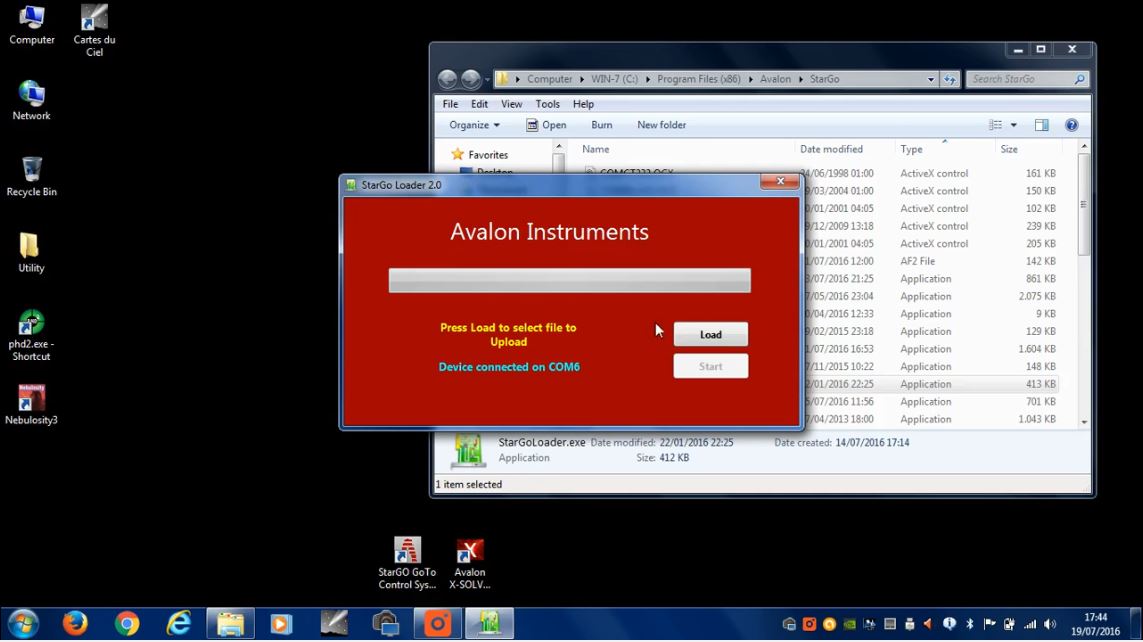Screen dimensions: 1143x642
Task: Open the Tools menu in Explorer
Action: tap(547, 104)
